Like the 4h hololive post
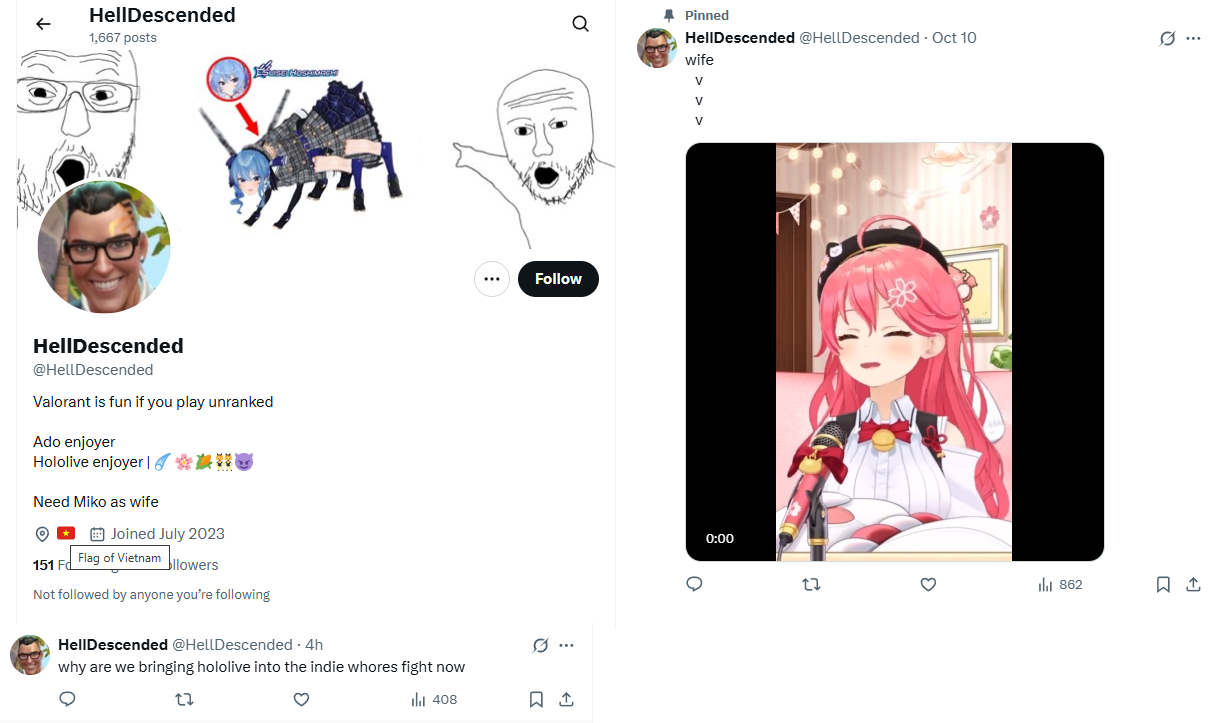 click(x=301, y=699)
